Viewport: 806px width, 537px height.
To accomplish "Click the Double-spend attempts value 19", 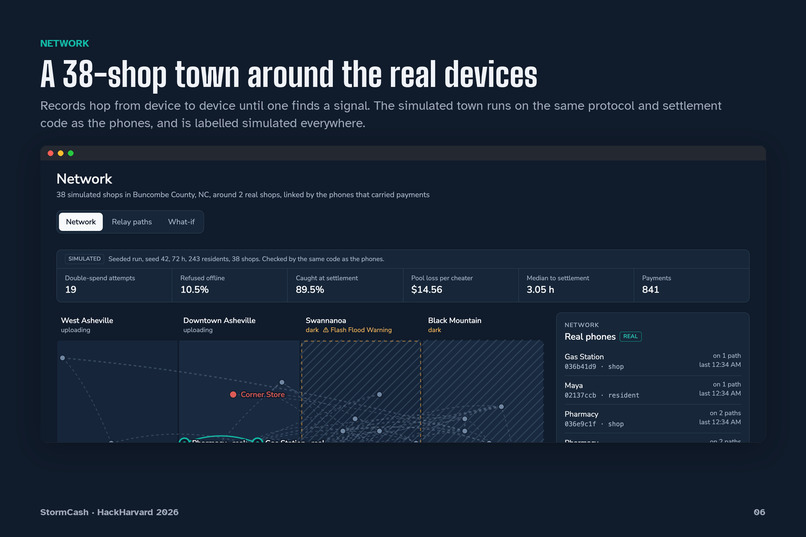I will [71, 290].
